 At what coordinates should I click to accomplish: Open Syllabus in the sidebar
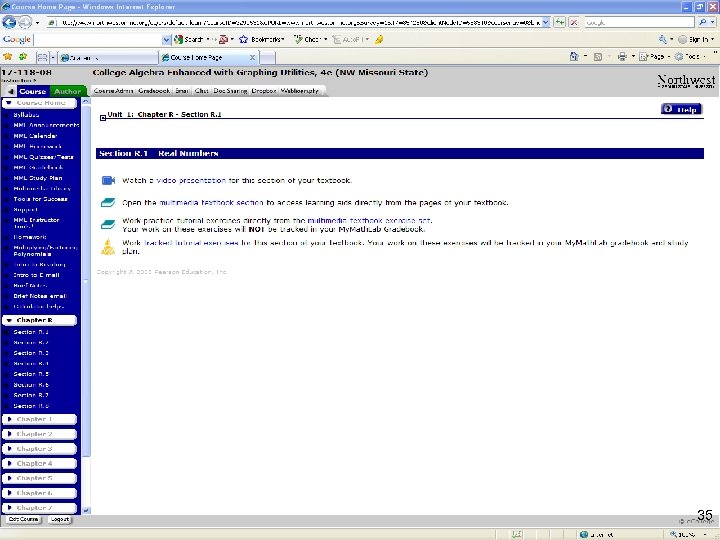point(26,115)
